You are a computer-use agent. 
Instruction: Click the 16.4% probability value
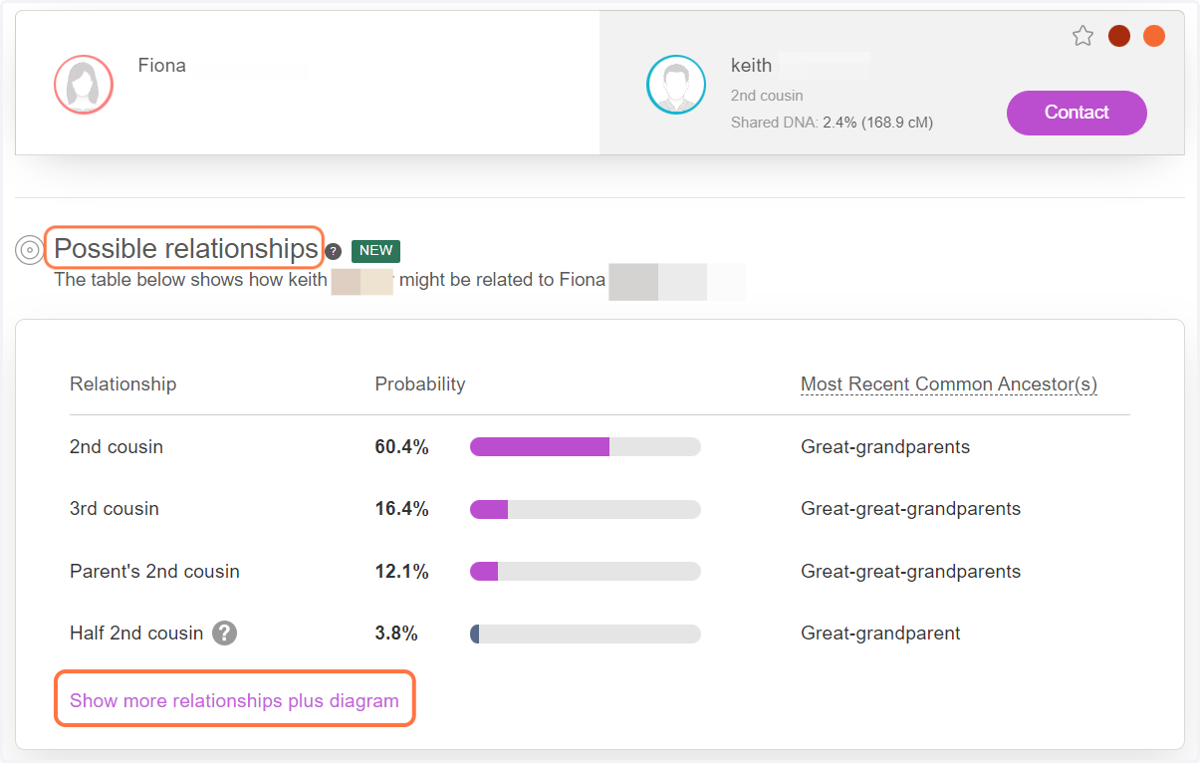402,509
